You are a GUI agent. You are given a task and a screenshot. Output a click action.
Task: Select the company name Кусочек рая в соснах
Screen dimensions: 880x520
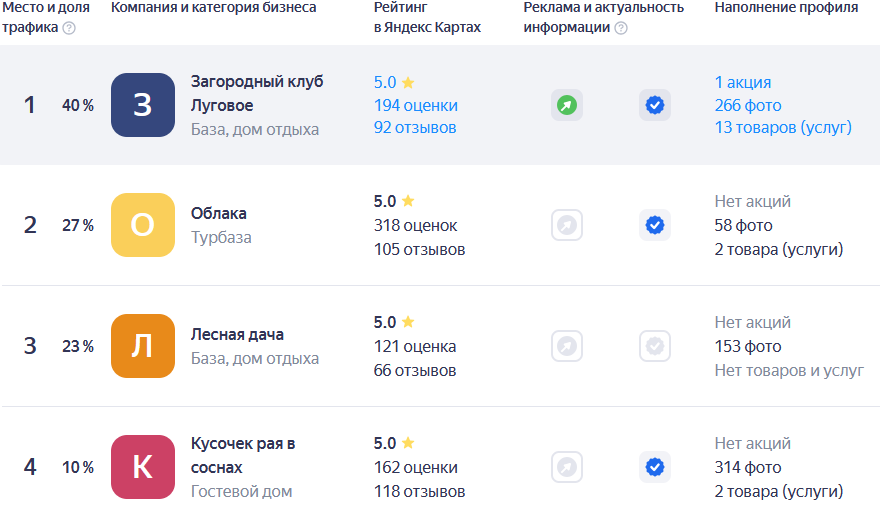pos(243,455)
